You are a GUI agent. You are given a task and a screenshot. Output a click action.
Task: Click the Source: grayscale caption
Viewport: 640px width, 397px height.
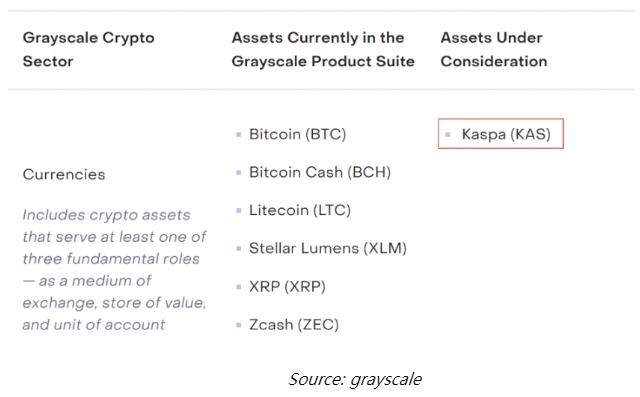click(x=355, y=379)
